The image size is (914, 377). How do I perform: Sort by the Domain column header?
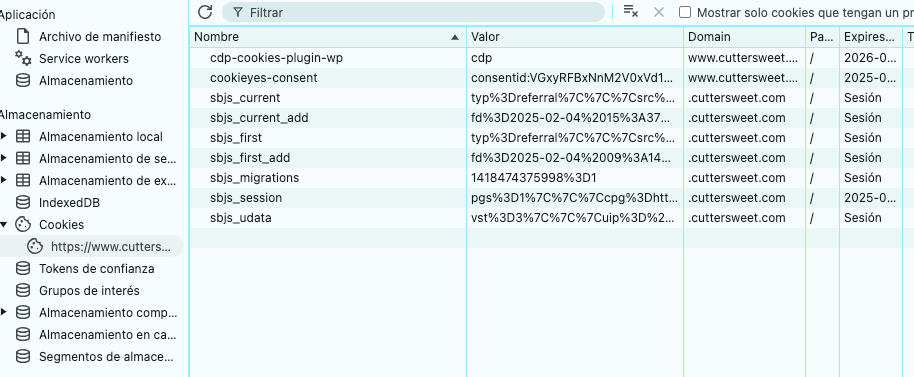[x=744, y=37]
